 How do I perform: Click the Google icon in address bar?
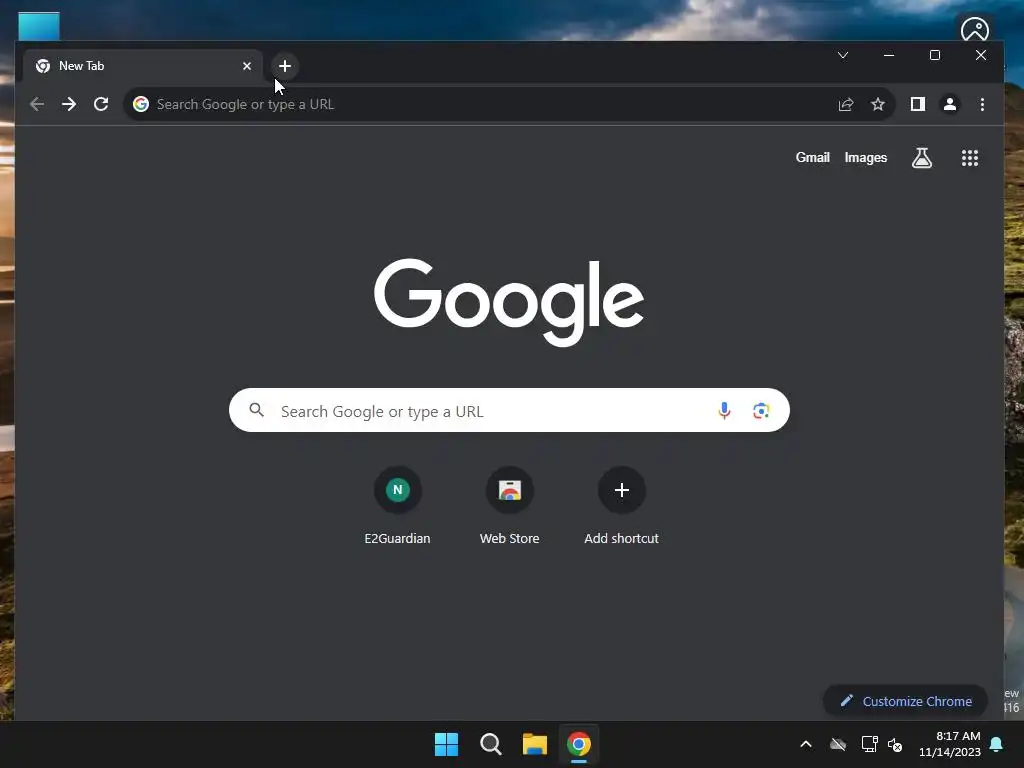pos(140,104)
